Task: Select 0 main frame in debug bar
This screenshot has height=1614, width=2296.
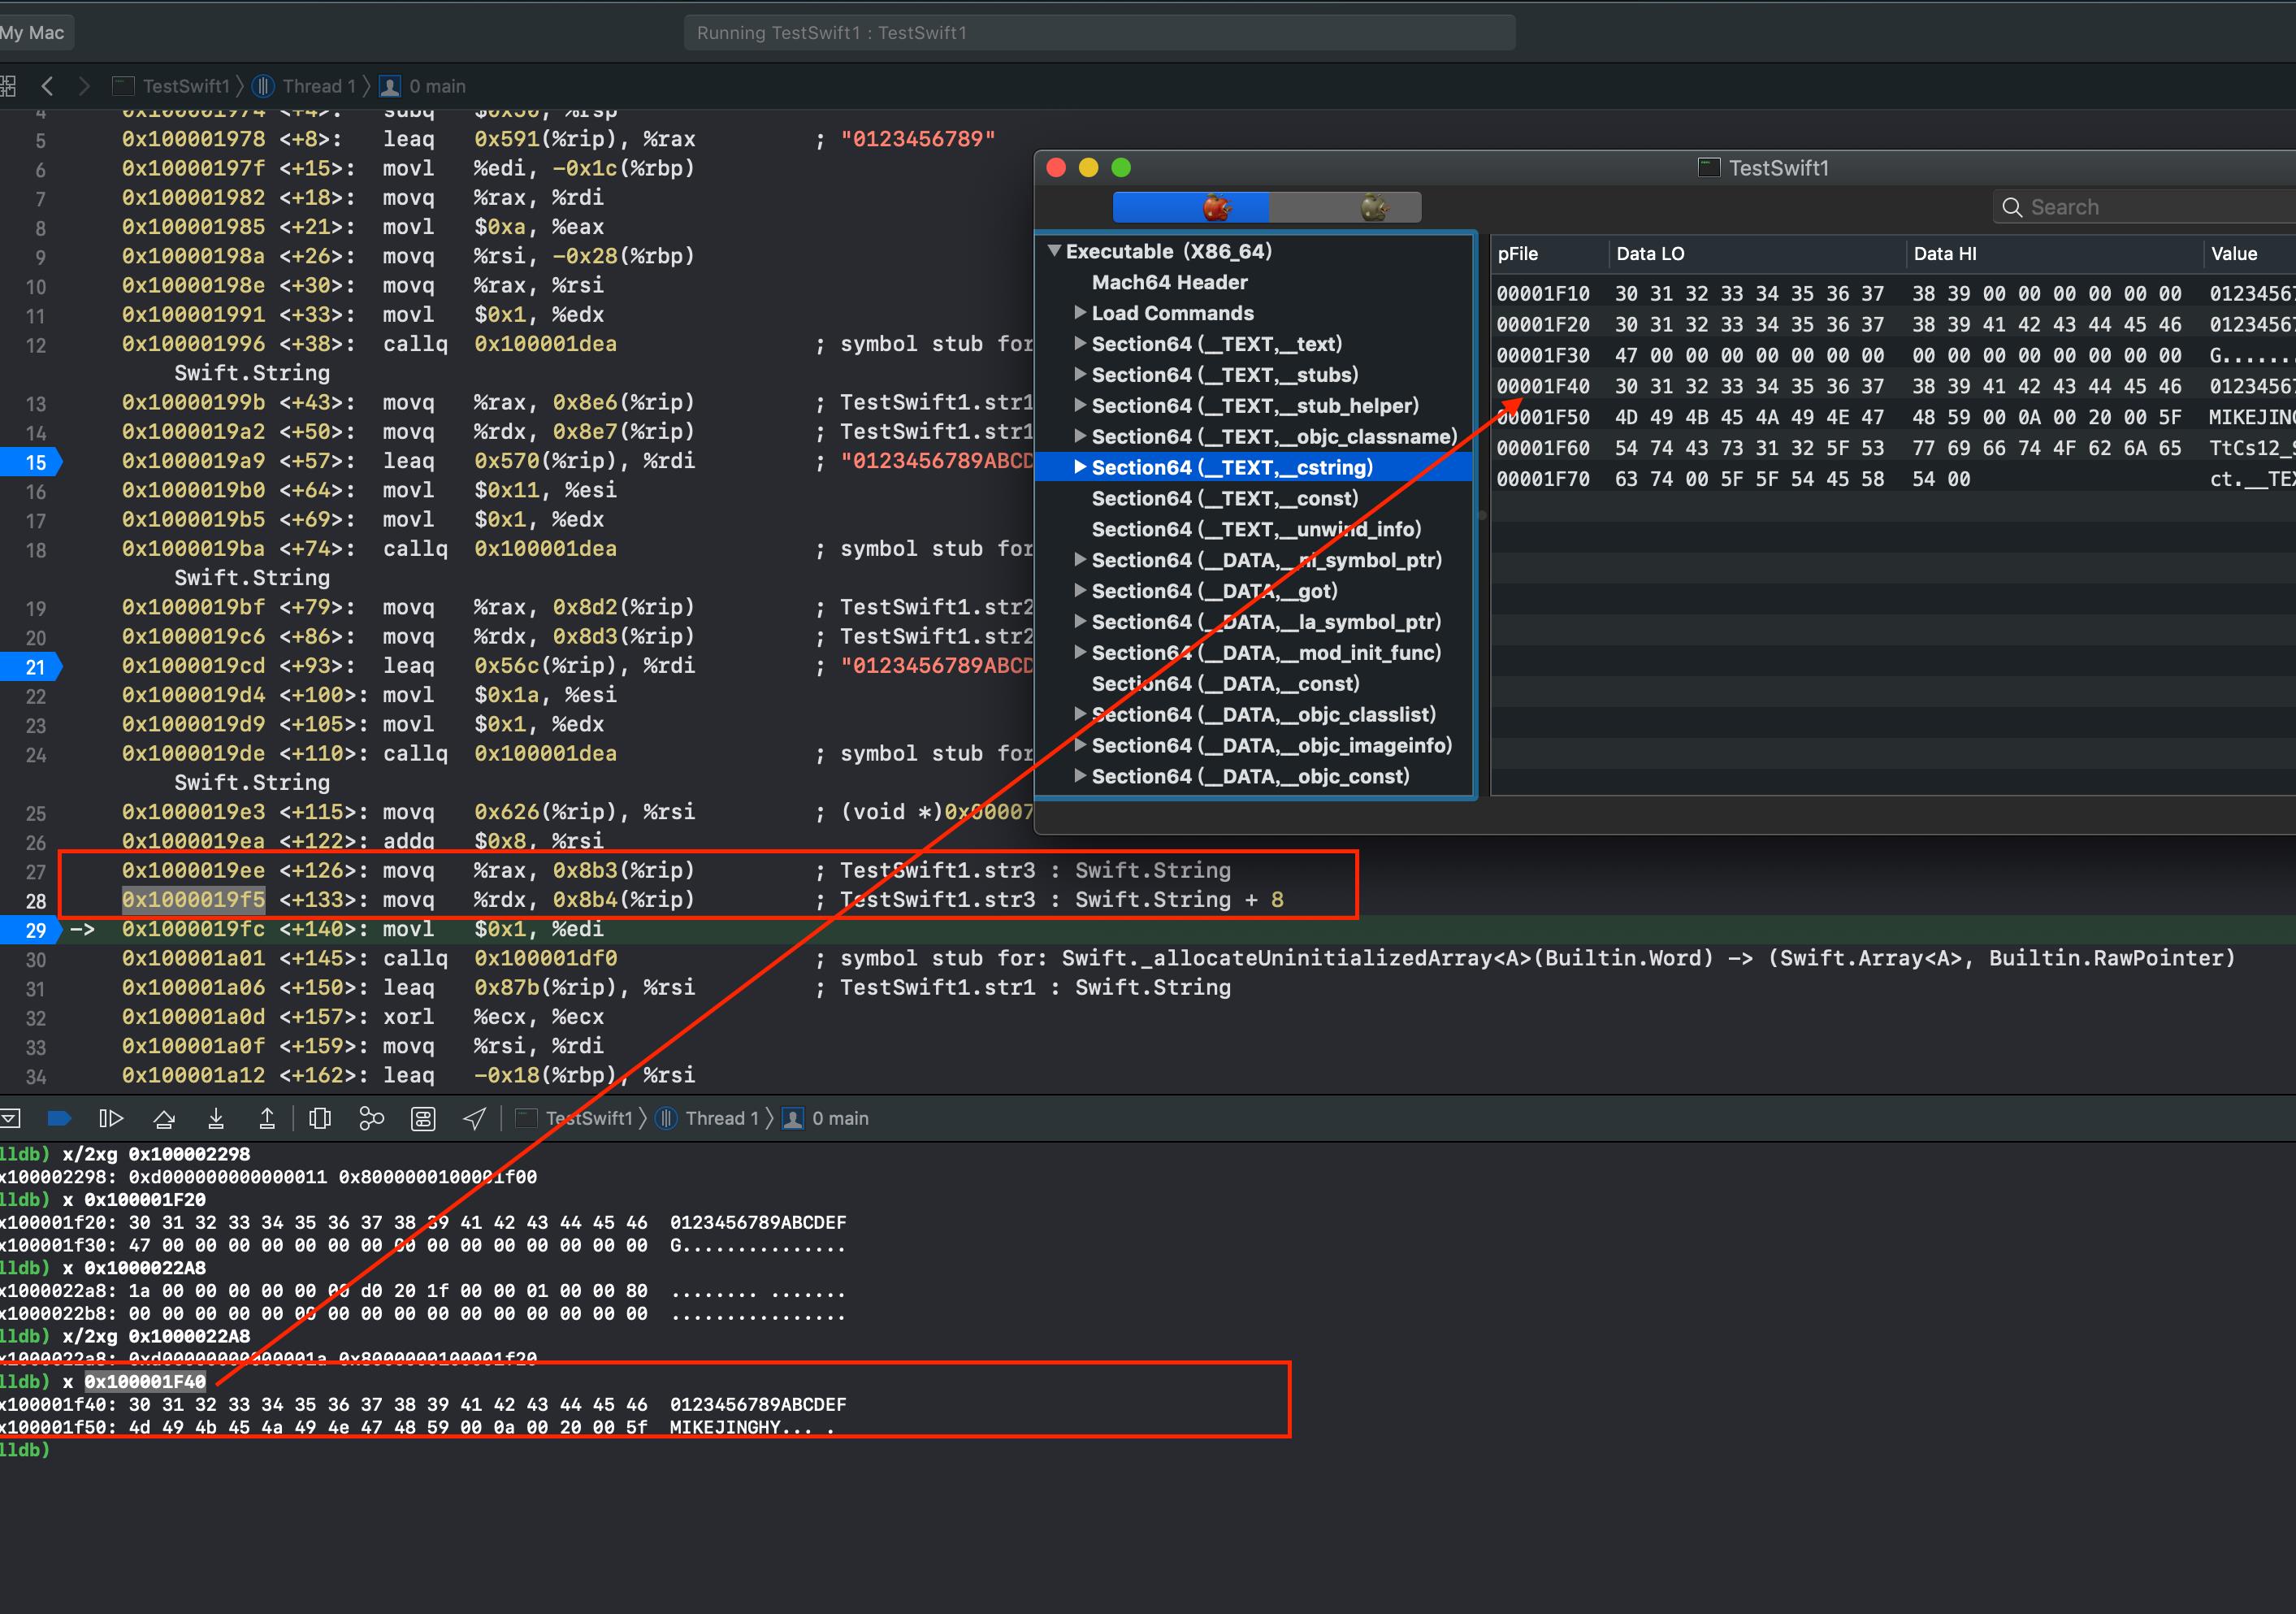Action: pyautogui.click(x=826, y=1118)
